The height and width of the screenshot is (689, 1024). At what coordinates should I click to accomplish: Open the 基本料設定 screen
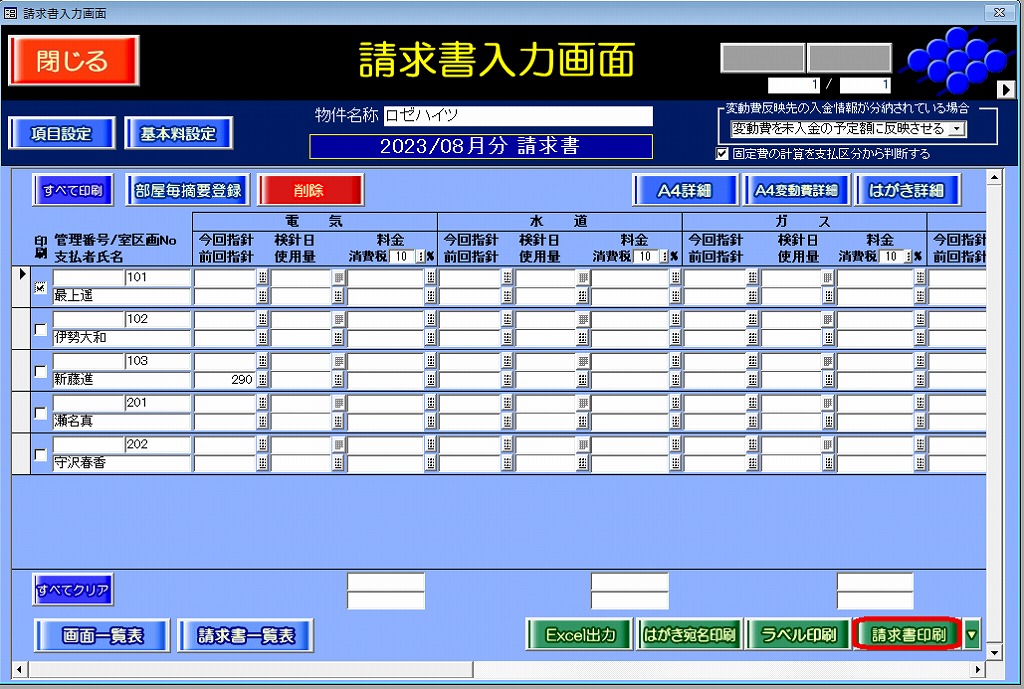[178, 134]
